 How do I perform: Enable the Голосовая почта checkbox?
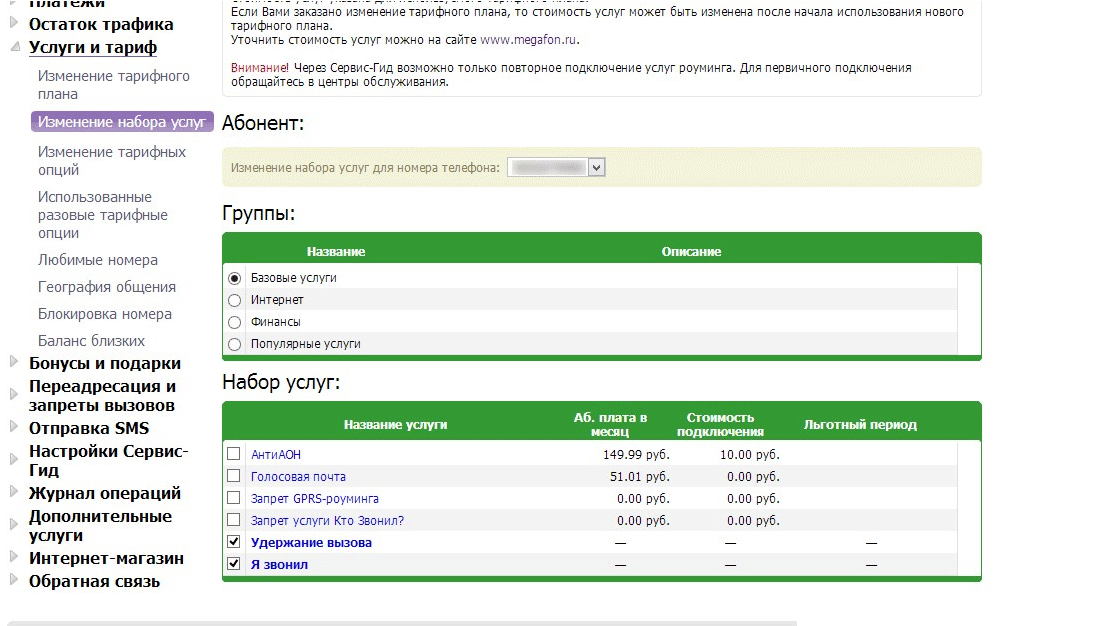click(234, 476)
